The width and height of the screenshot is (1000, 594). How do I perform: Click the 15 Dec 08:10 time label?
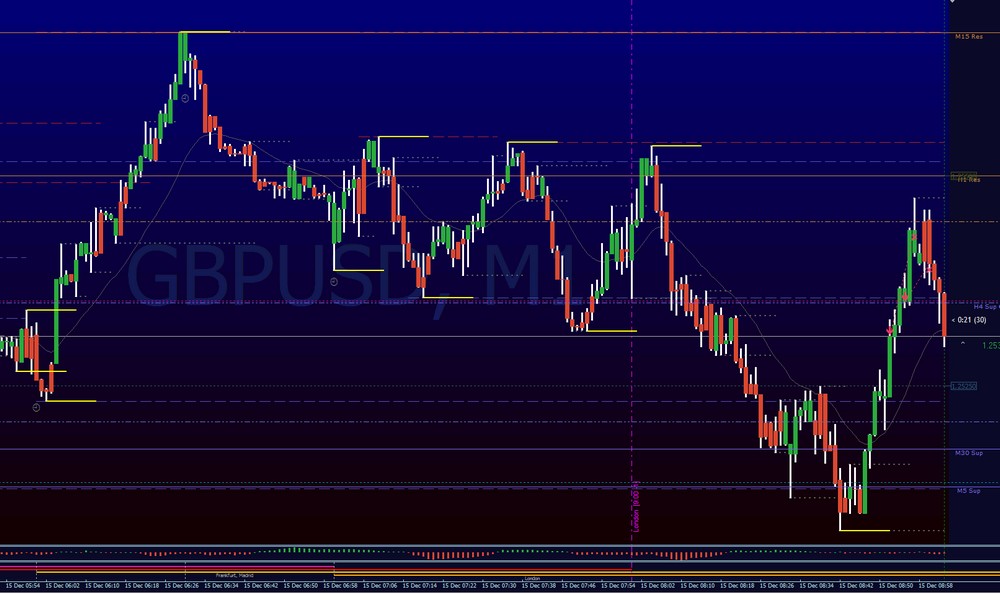click(x=697, y=586)
